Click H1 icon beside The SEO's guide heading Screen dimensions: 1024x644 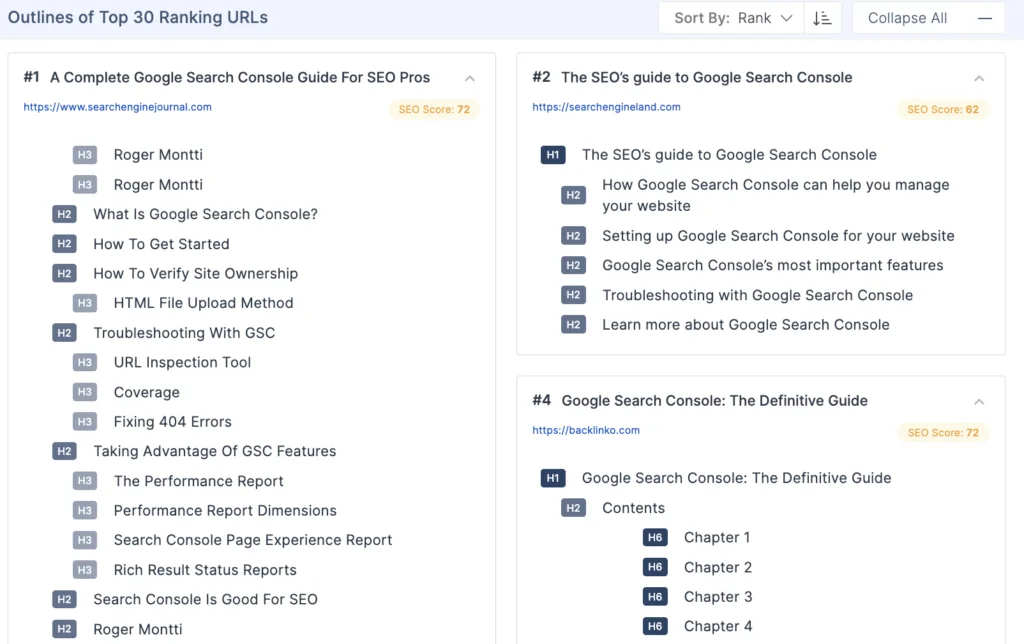point(552,155)
